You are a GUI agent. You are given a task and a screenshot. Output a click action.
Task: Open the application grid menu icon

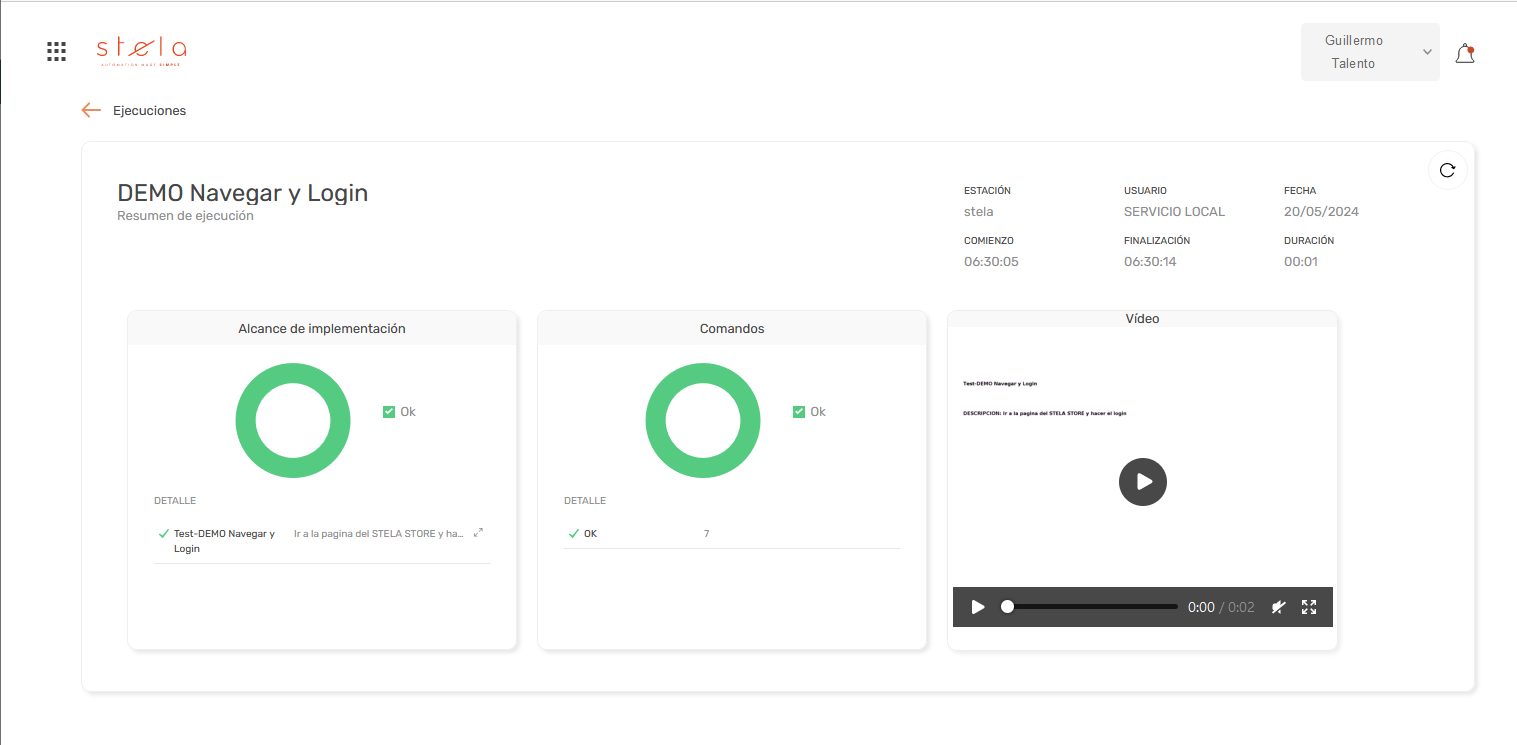coord(56,51)
